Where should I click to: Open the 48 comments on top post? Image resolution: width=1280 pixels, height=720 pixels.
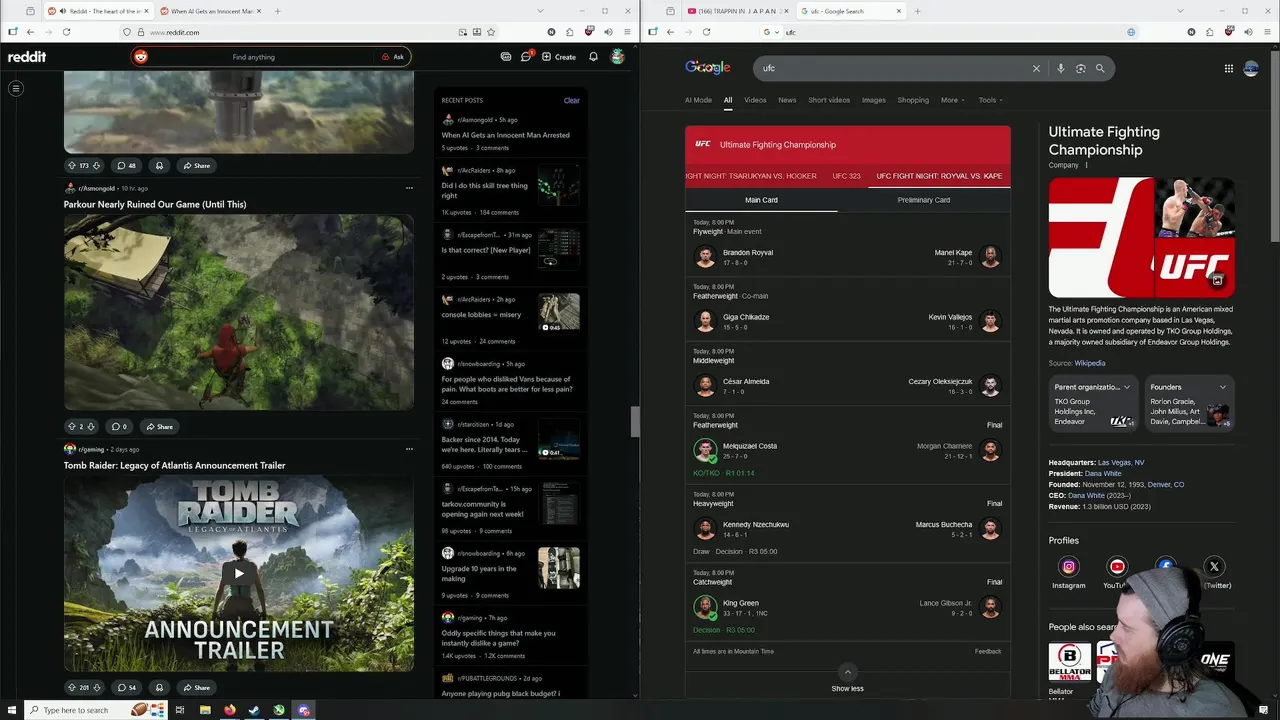pos(126,166)
